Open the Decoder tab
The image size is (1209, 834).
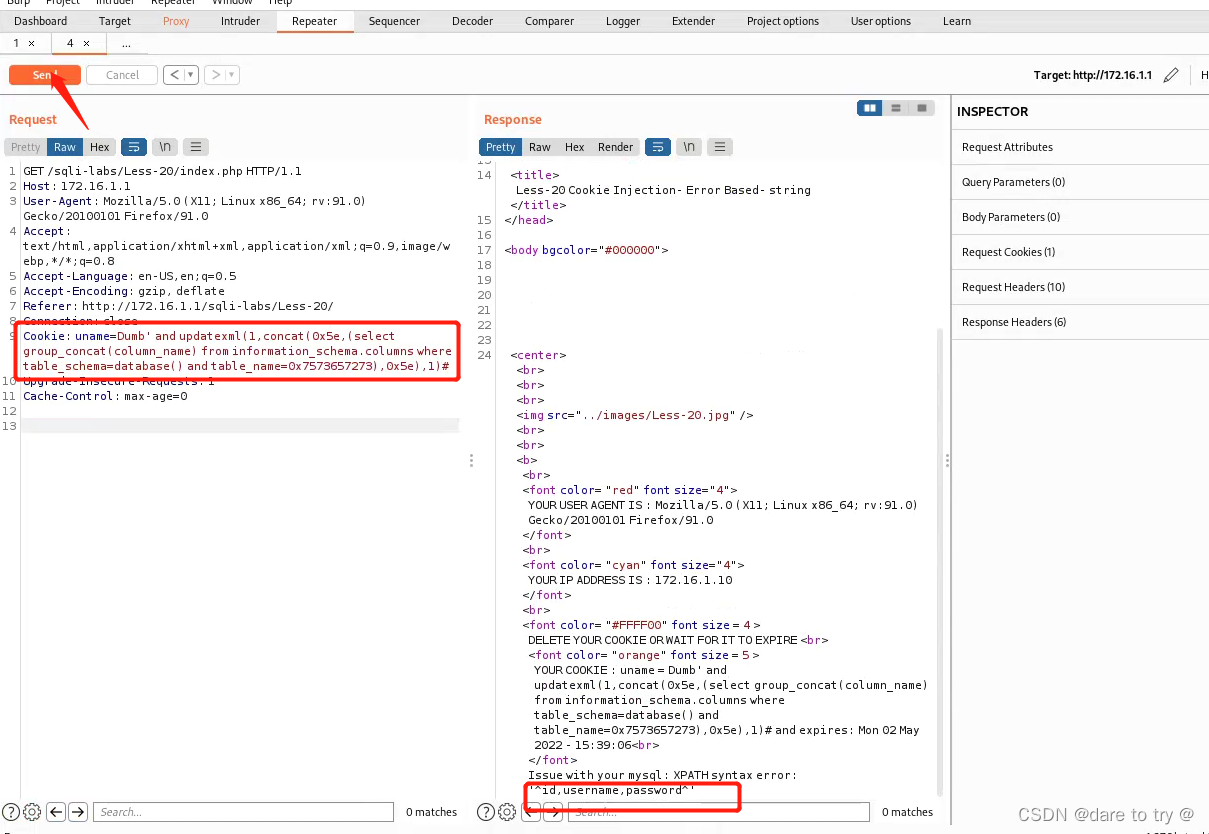point(473,21)
